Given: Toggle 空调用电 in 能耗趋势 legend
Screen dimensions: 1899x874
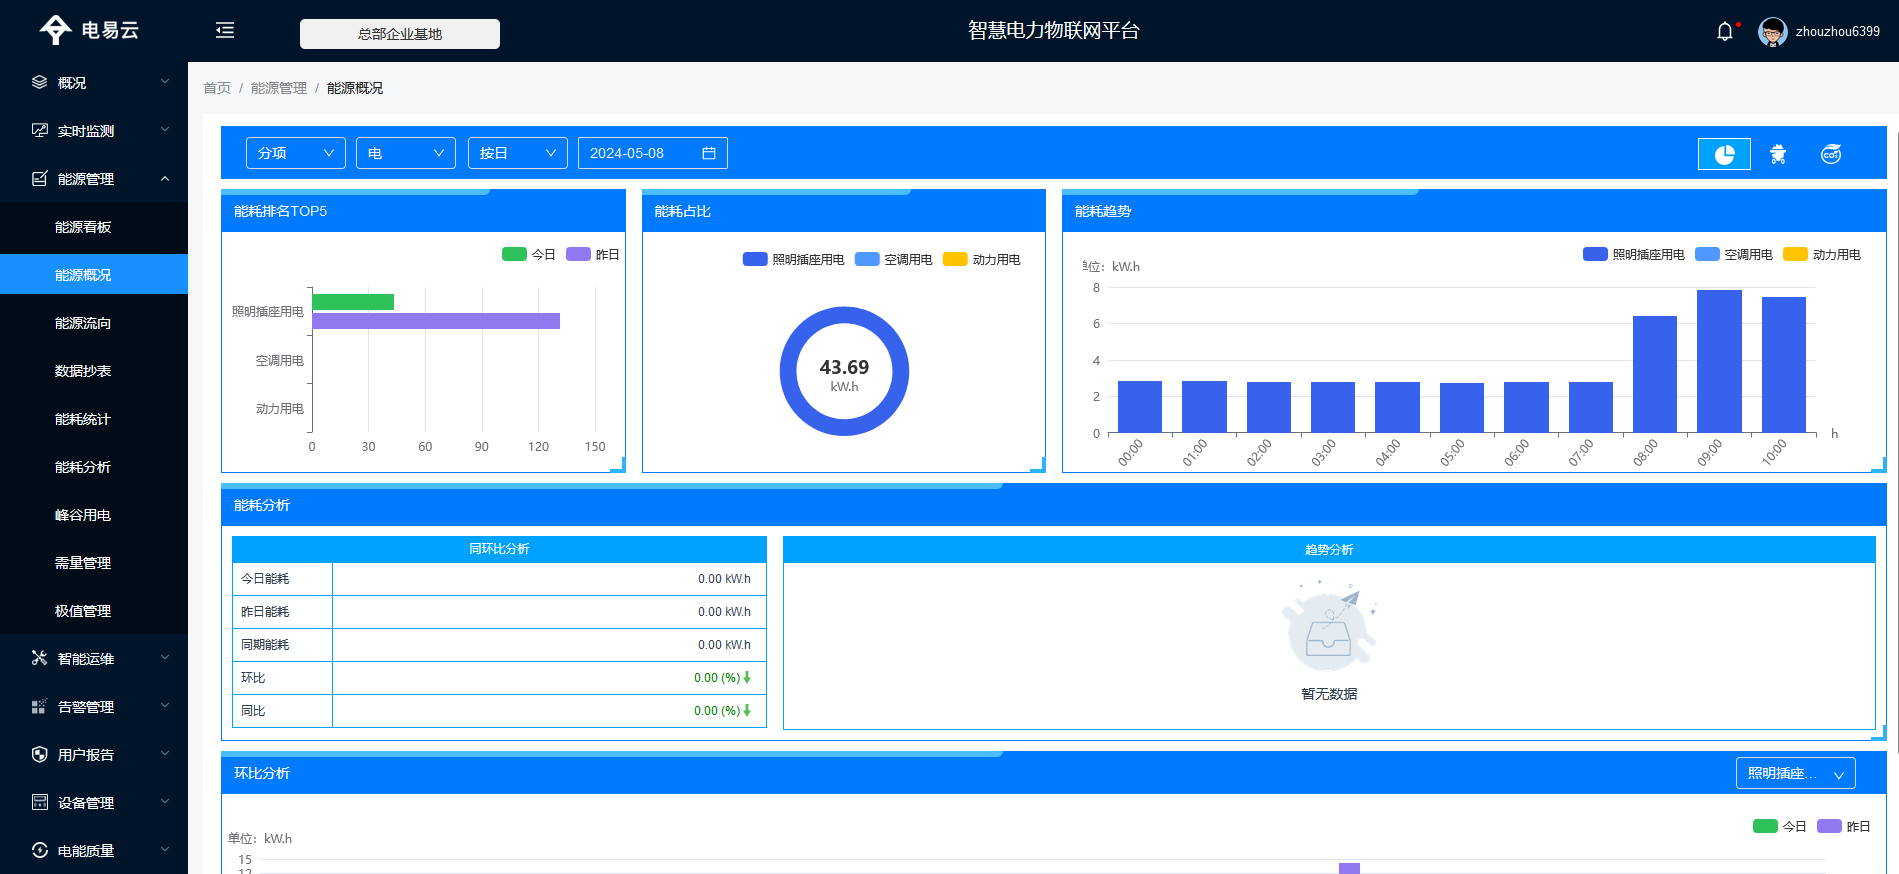Looking at the screenshot, I should coord(1733,254).
